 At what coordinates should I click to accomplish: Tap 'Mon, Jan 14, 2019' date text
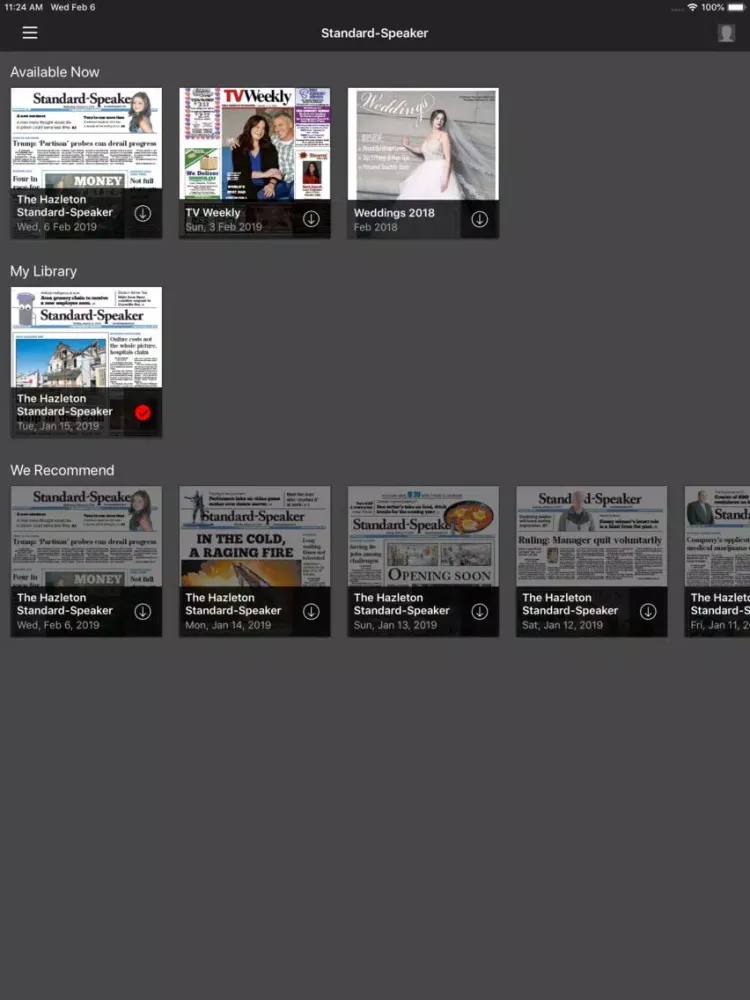[228, 625]
